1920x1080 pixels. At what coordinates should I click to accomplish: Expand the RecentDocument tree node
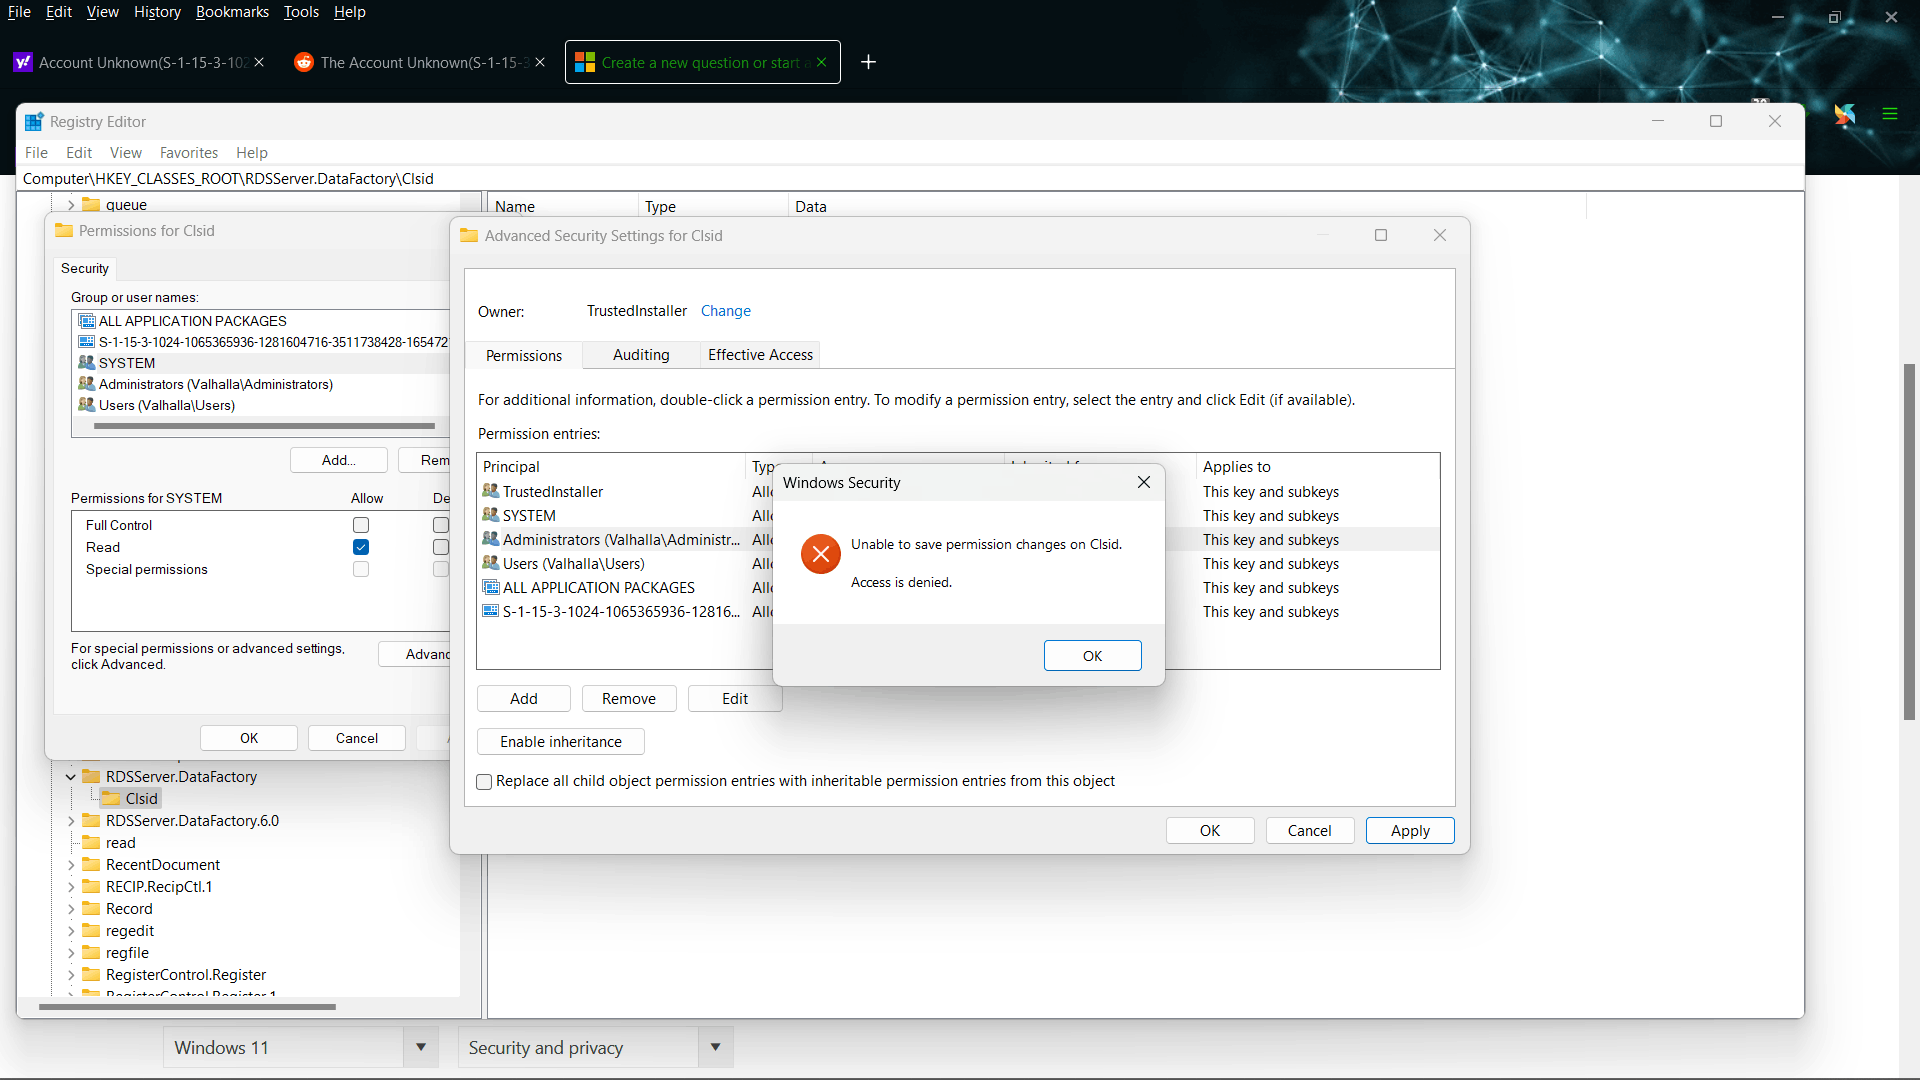pos(70,865)
